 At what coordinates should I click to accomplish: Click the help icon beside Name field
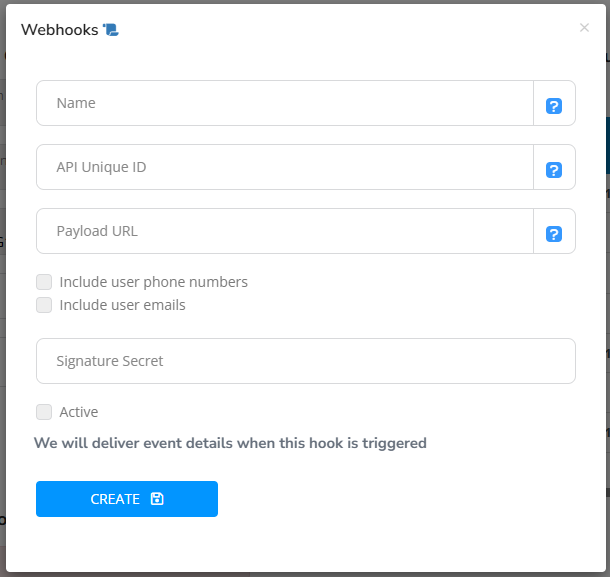[554, 106]
